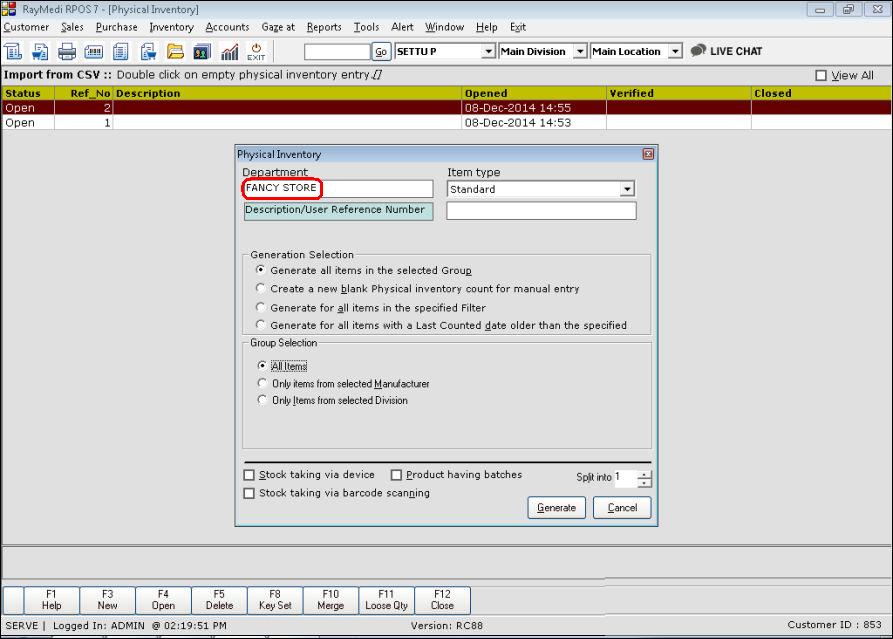Click the yellow open-folder toolbar icon
893x639 pixels.
[x=175, y=52]
